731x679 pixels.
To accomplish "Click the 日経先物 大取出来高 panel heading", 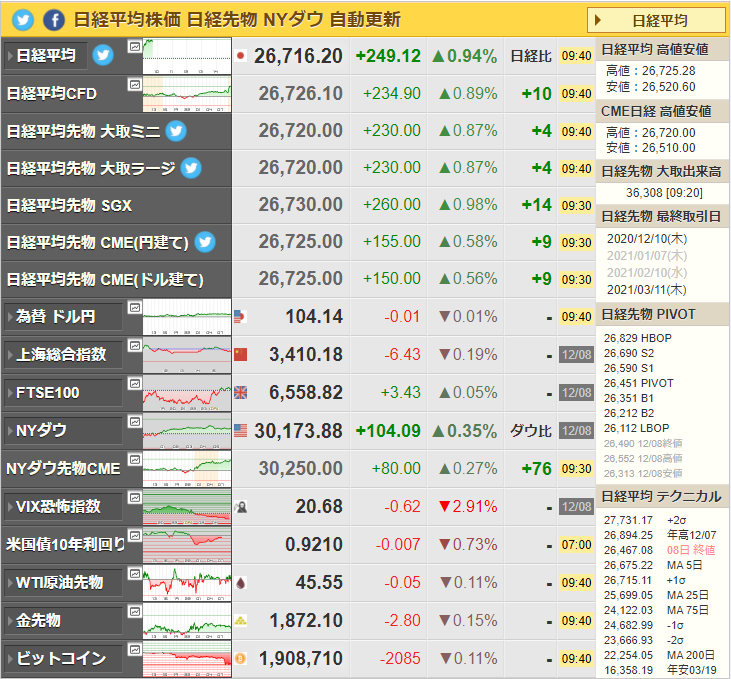I will point(661,172).
